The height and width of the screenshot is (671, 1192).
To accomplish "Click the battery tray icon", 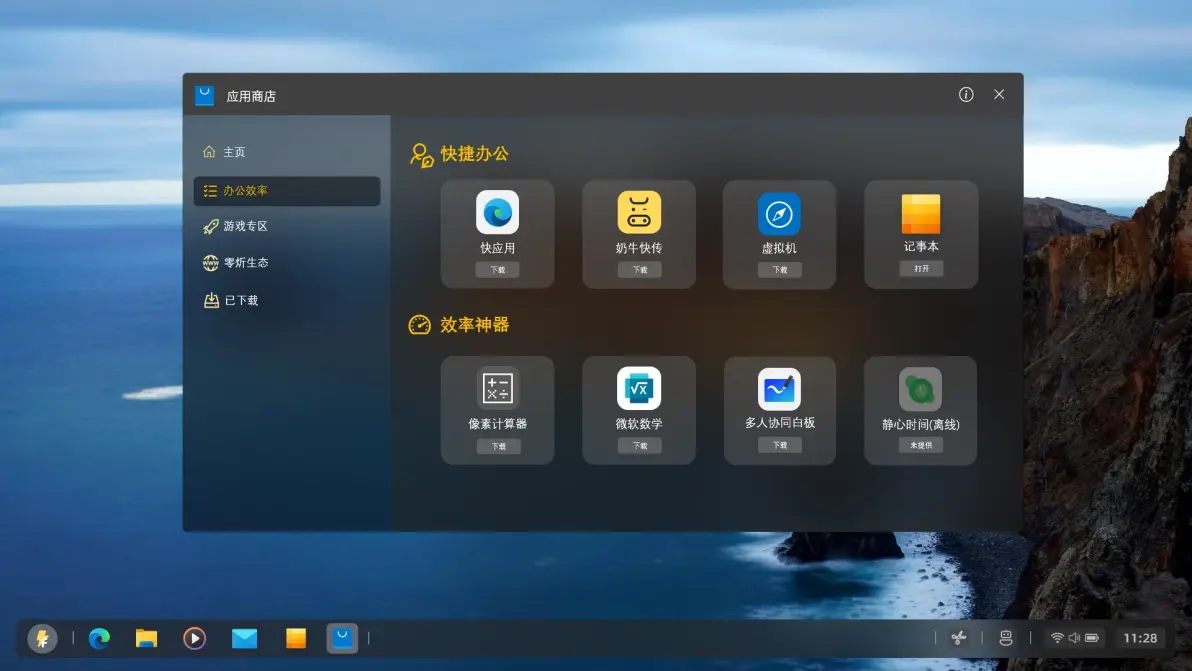I will (x=1092, y=638).
